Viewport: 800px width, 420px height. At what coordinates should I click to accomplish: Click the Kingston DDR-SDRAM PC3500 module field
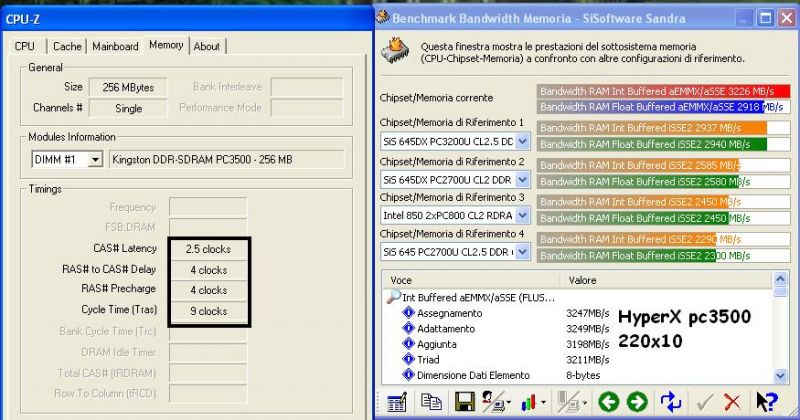[x=227, y=160]
